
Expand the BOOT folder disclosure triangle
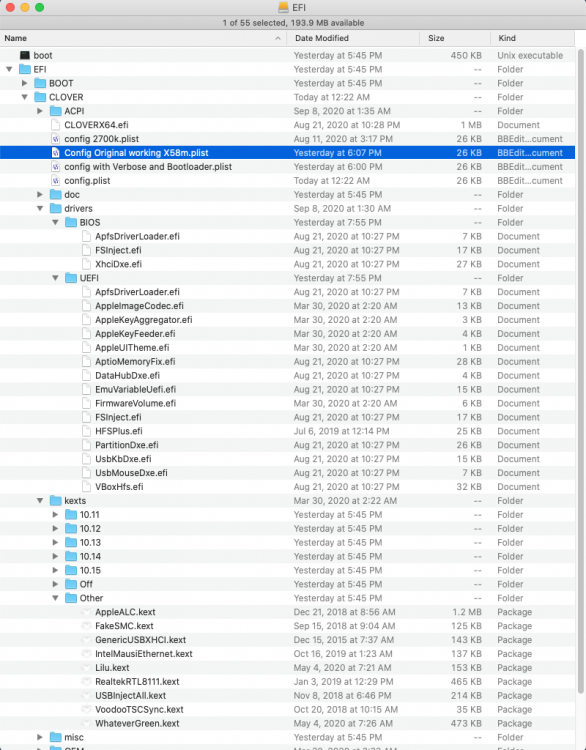click(24, 83)
